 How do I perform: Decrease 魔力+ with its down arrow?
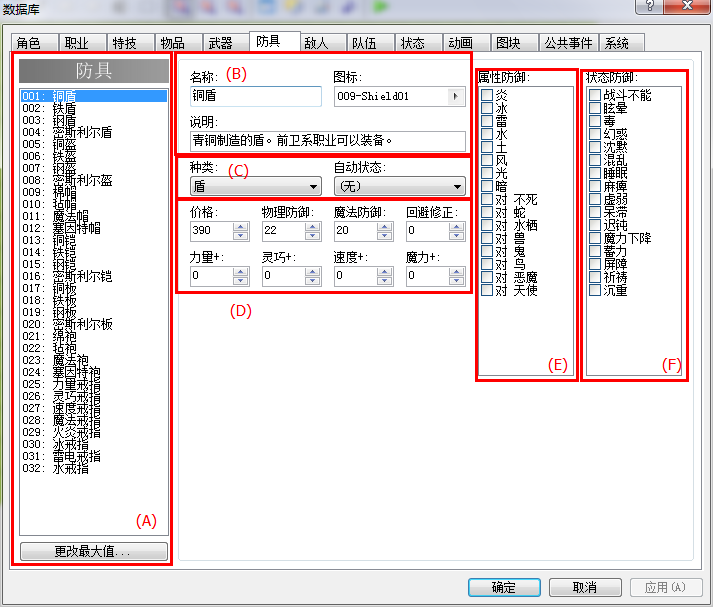click(x=456, y=280)
